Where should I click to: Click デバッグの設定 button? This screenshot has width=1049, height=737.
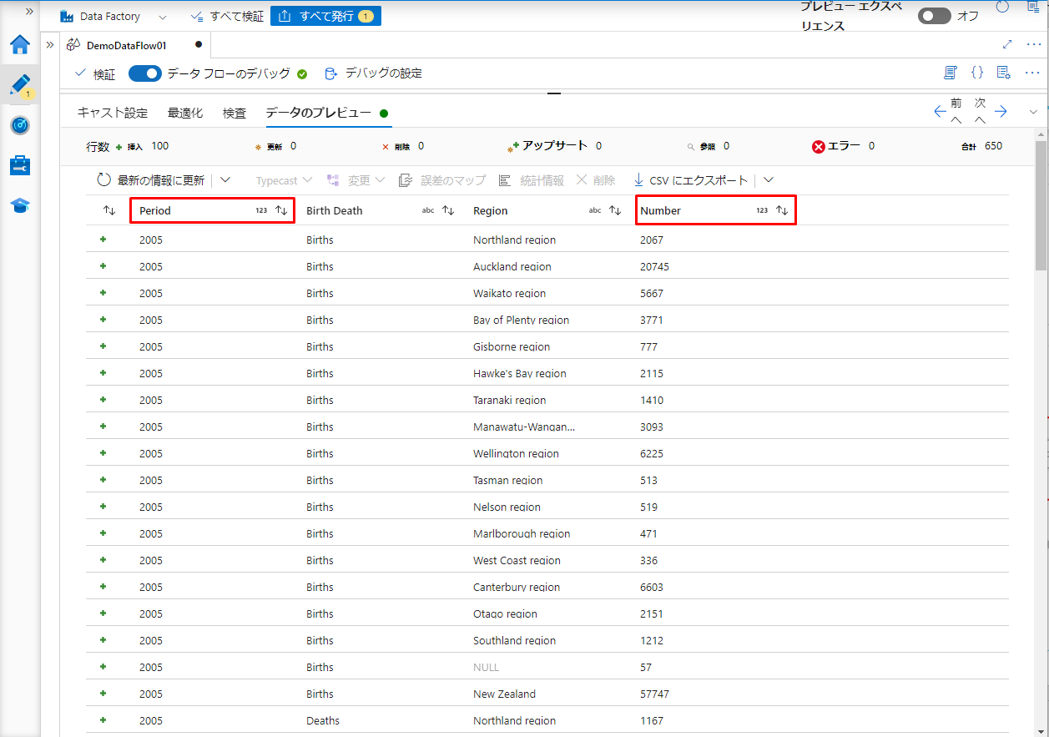tap(374, 73)
